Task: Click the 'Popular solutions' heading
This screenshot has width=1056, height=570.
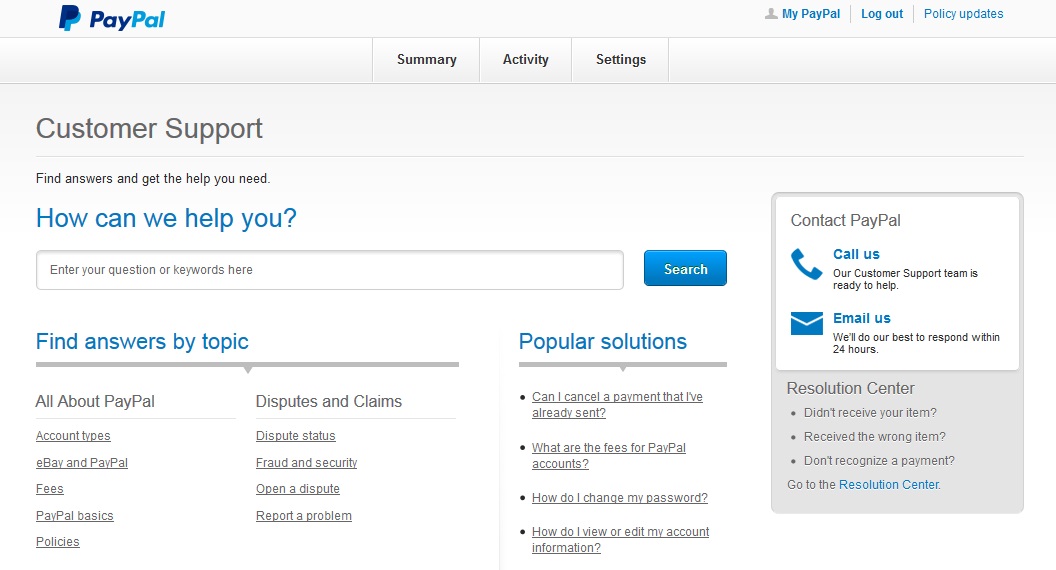Action: pyautogui.click(x=603, y=342)
